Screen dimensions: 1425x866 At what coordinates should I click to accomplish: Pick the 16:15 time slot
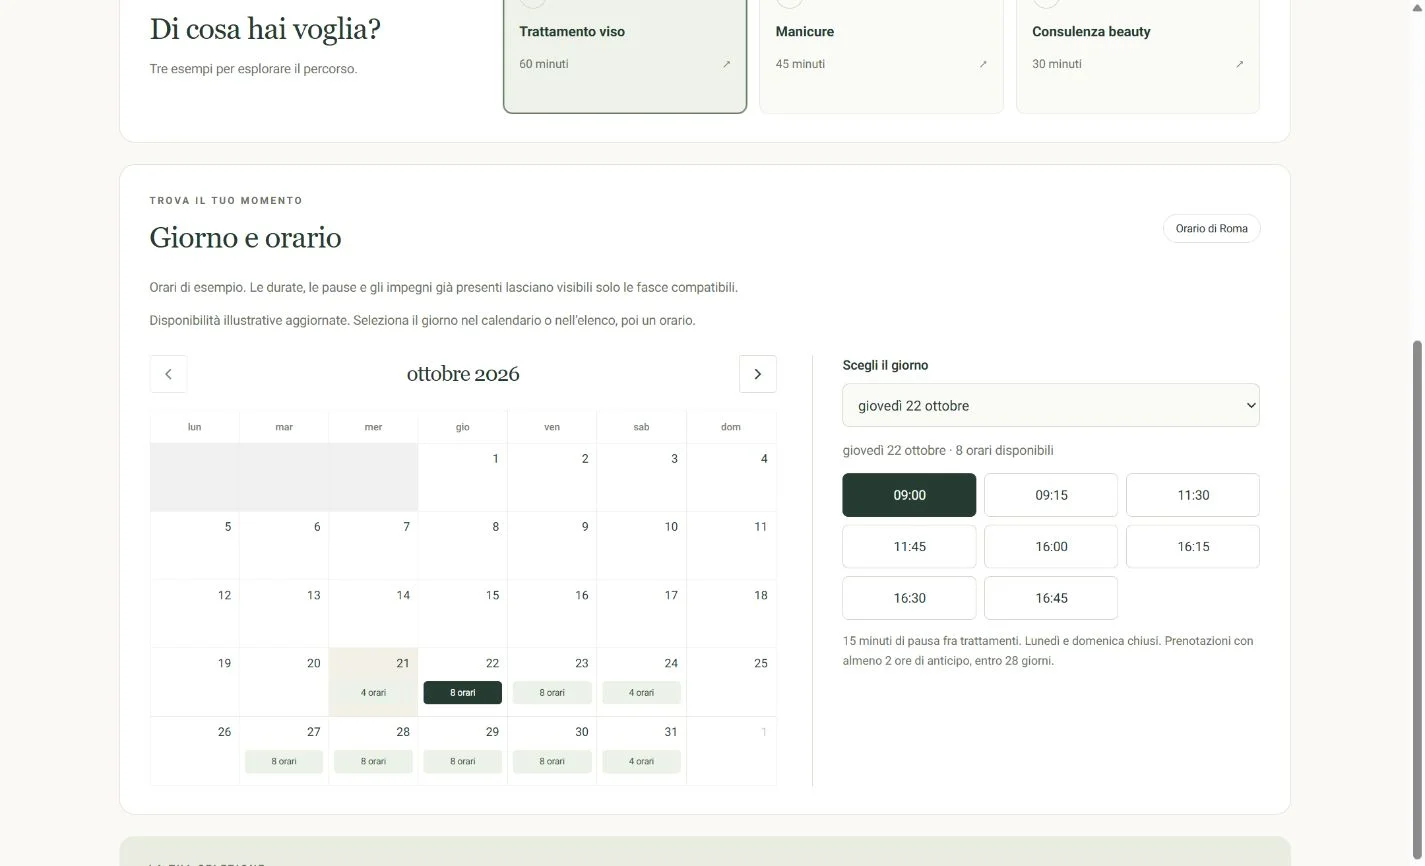coord(1193,546)
